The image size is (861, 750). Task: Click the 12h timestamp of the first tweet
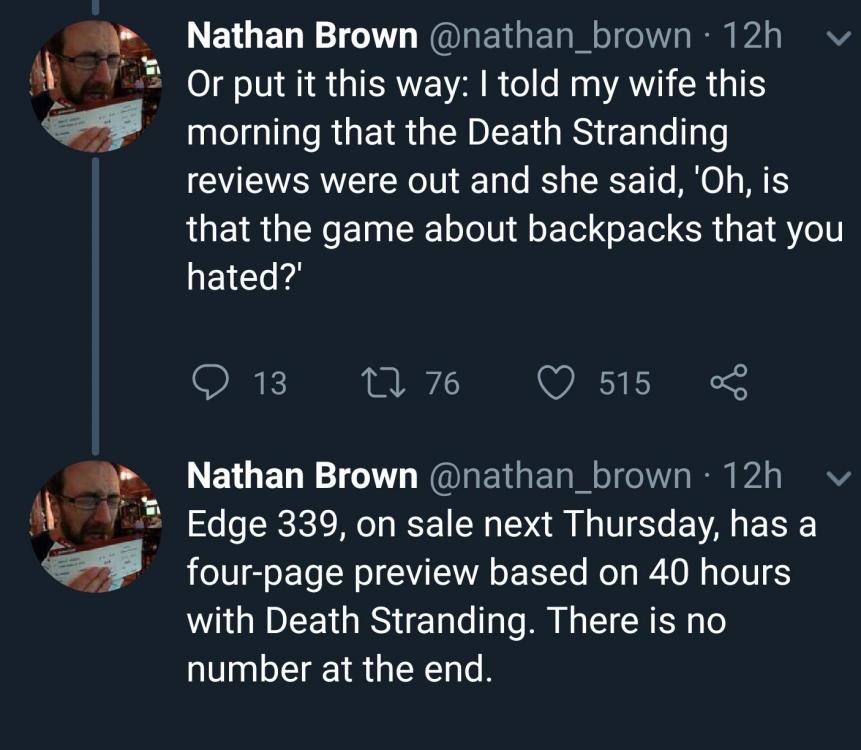pos(751,37)
